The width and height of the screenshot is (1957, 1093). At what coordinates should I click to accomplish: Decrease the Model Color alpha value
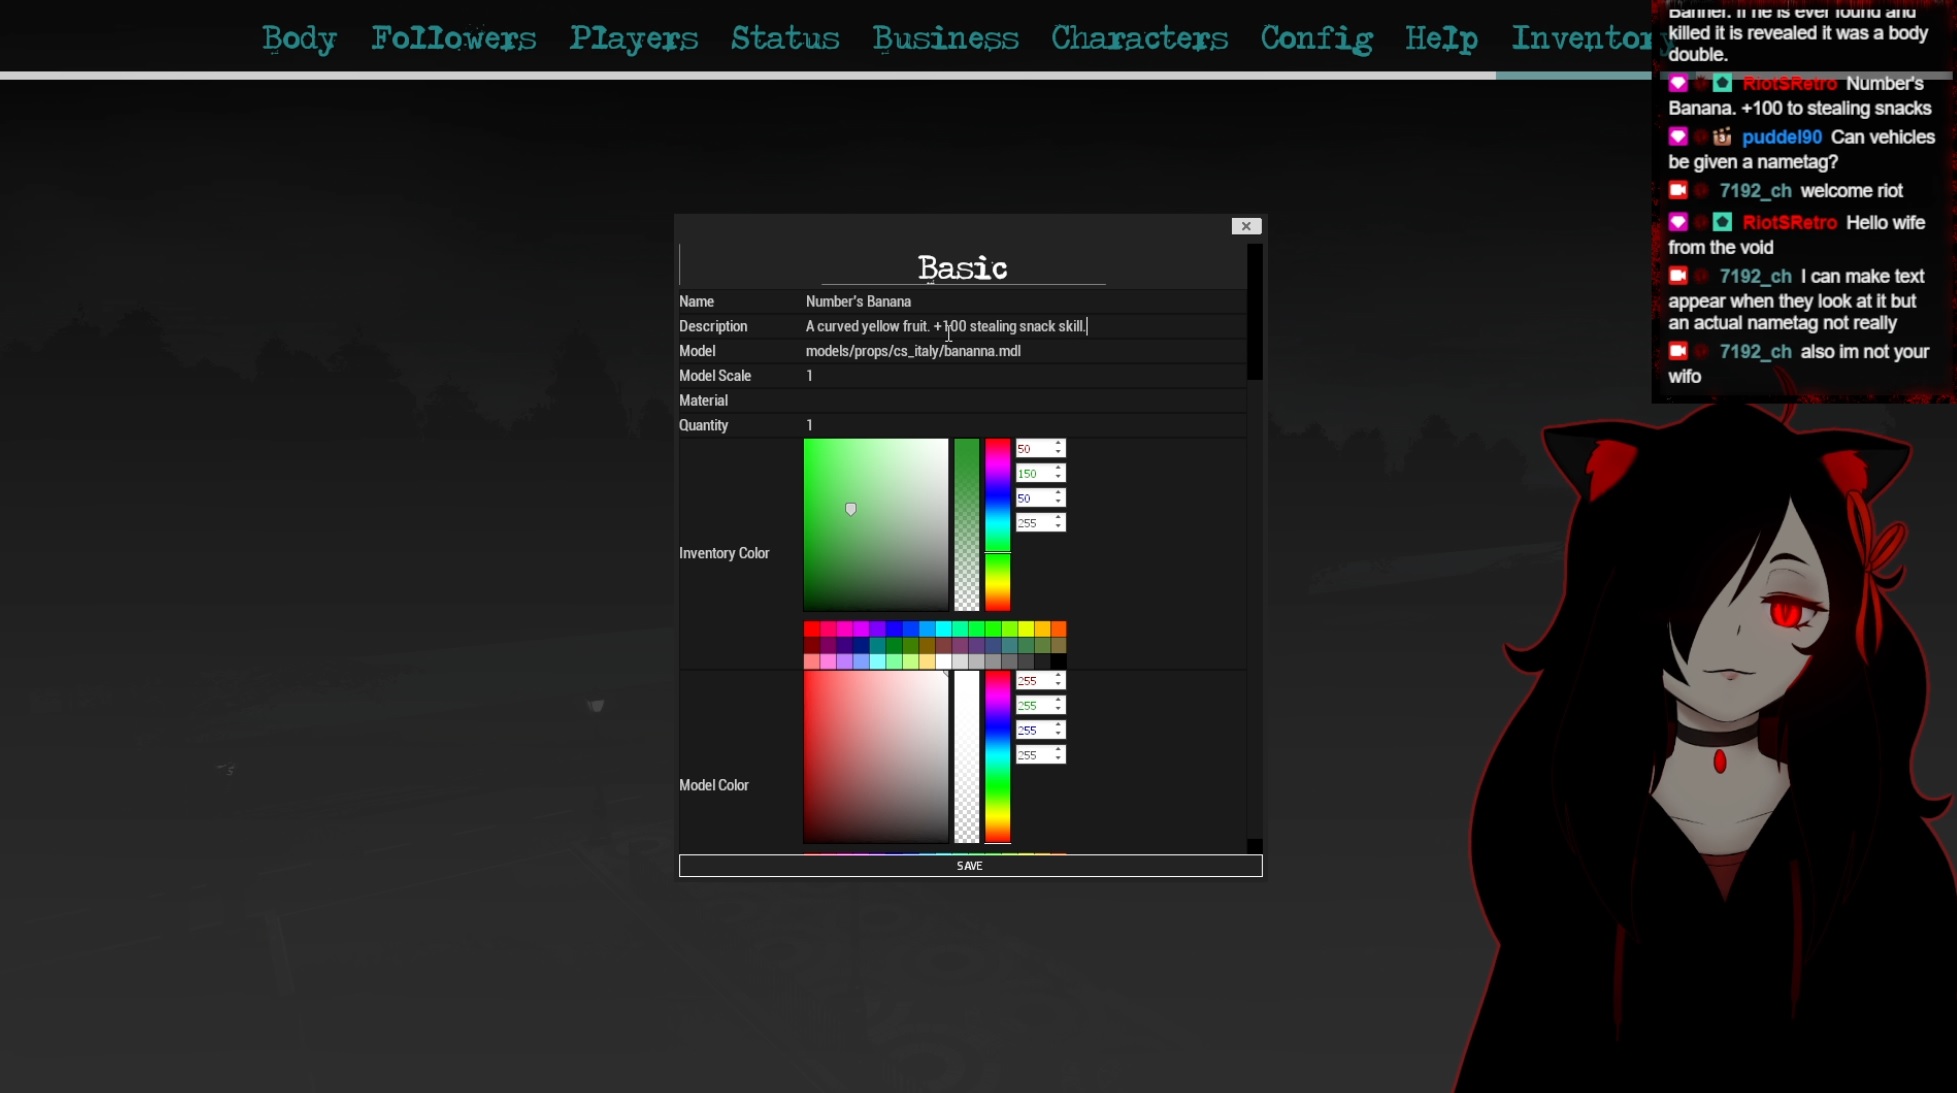(1058, 759)
